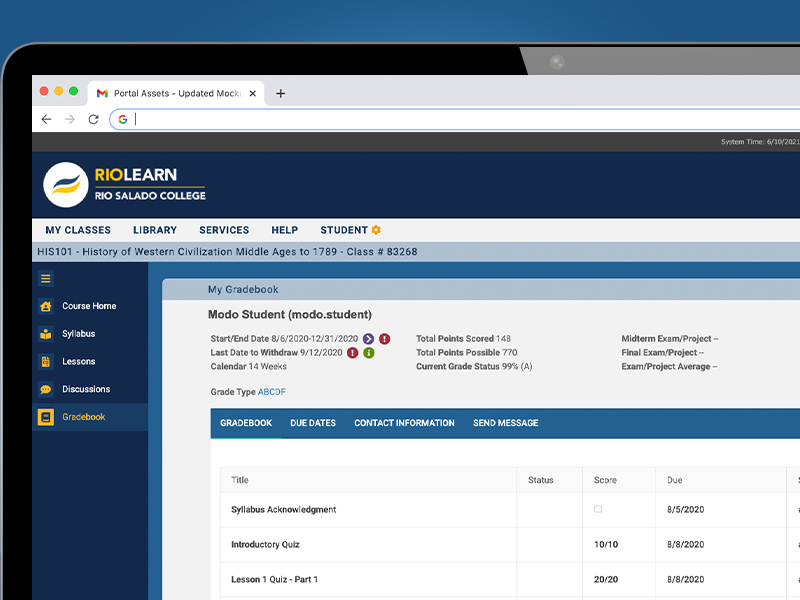Open the ABCDF grade type link

[271, 392]
